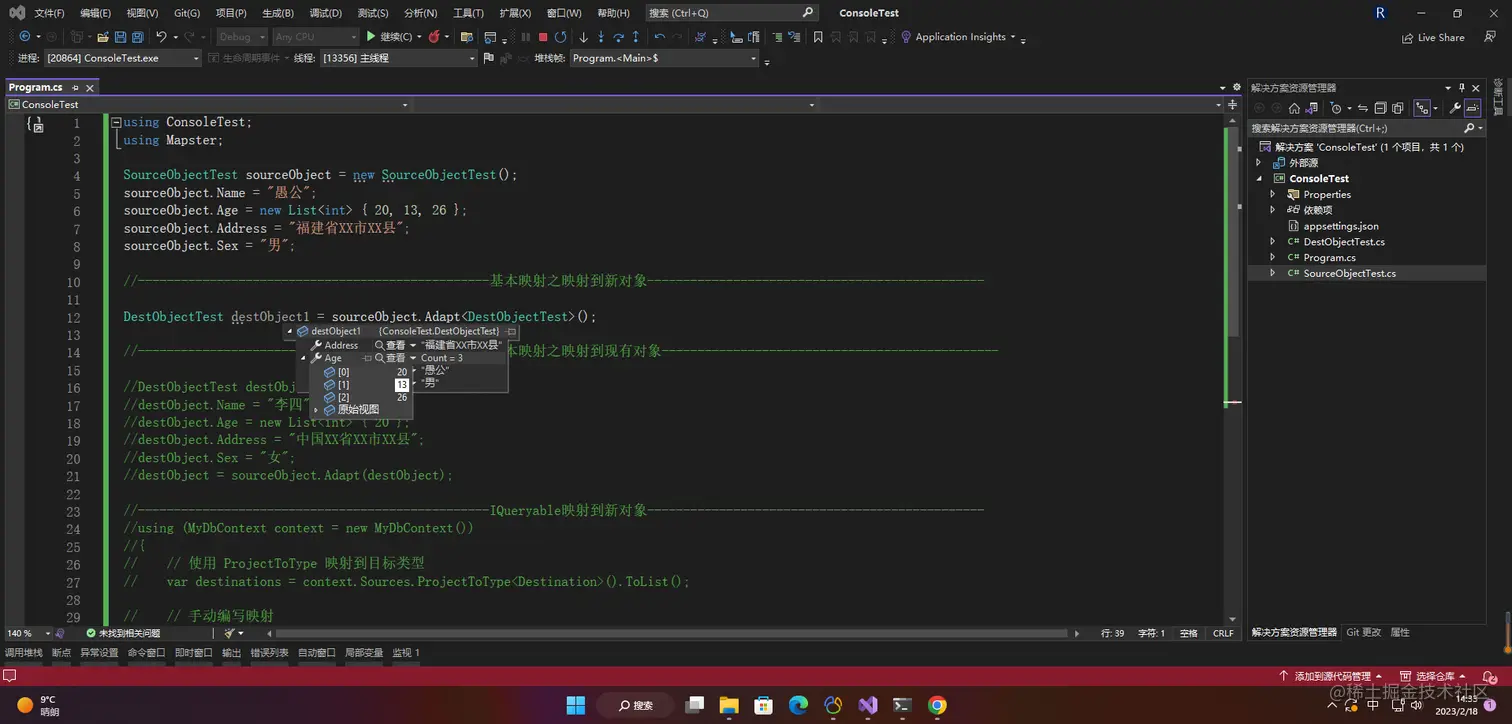Switch to the 局部变量 tab
The height and width of the screenshot is (724, 1512).
(364, 653)
